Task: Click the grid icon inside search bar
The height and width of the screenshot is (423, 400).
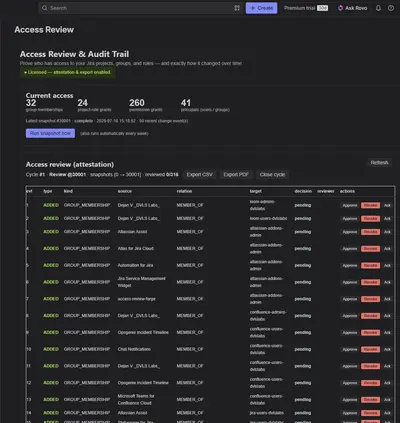Action: coord(237,8)
